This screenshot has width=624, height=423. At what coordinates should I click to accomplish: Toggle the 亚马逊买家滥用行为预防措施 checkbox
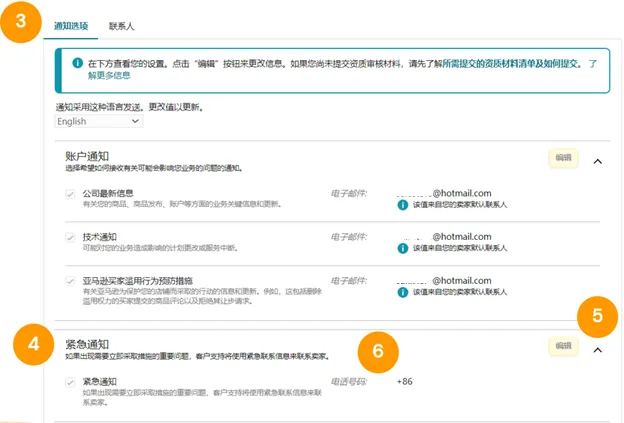[x=70, y=283]
